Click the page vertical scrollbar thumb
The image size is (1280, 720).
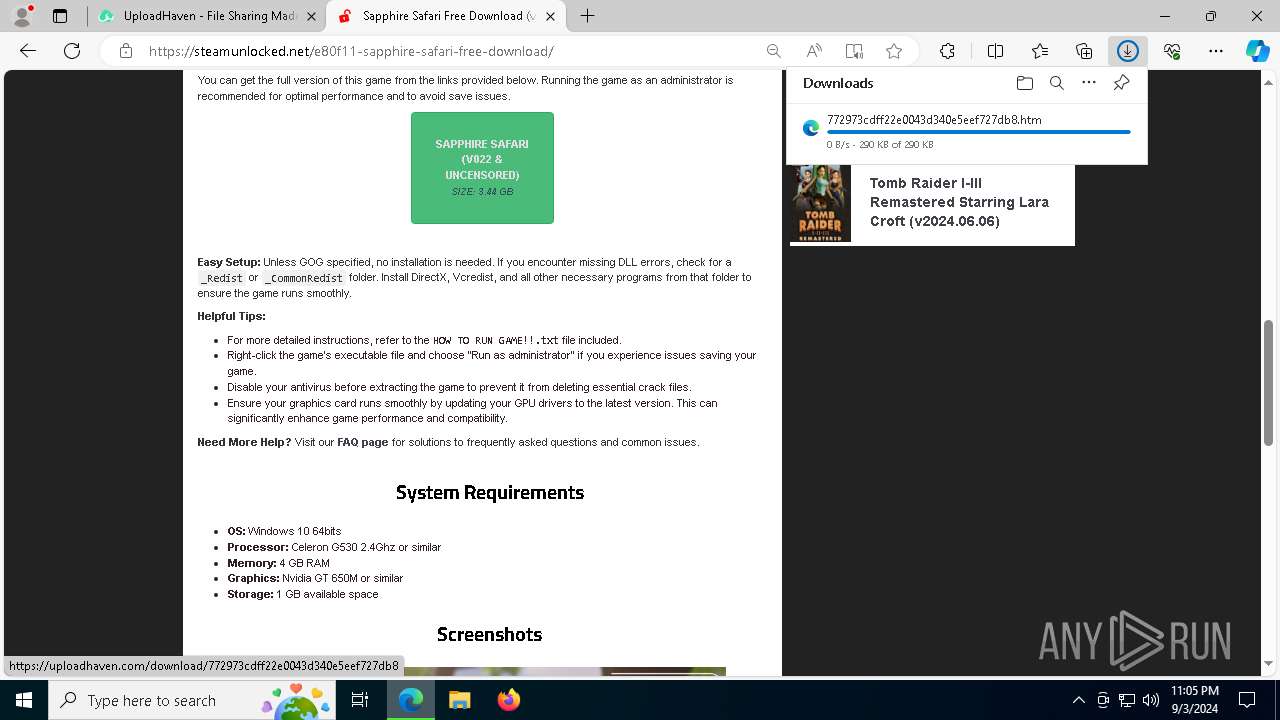[x=1269, y=383]
